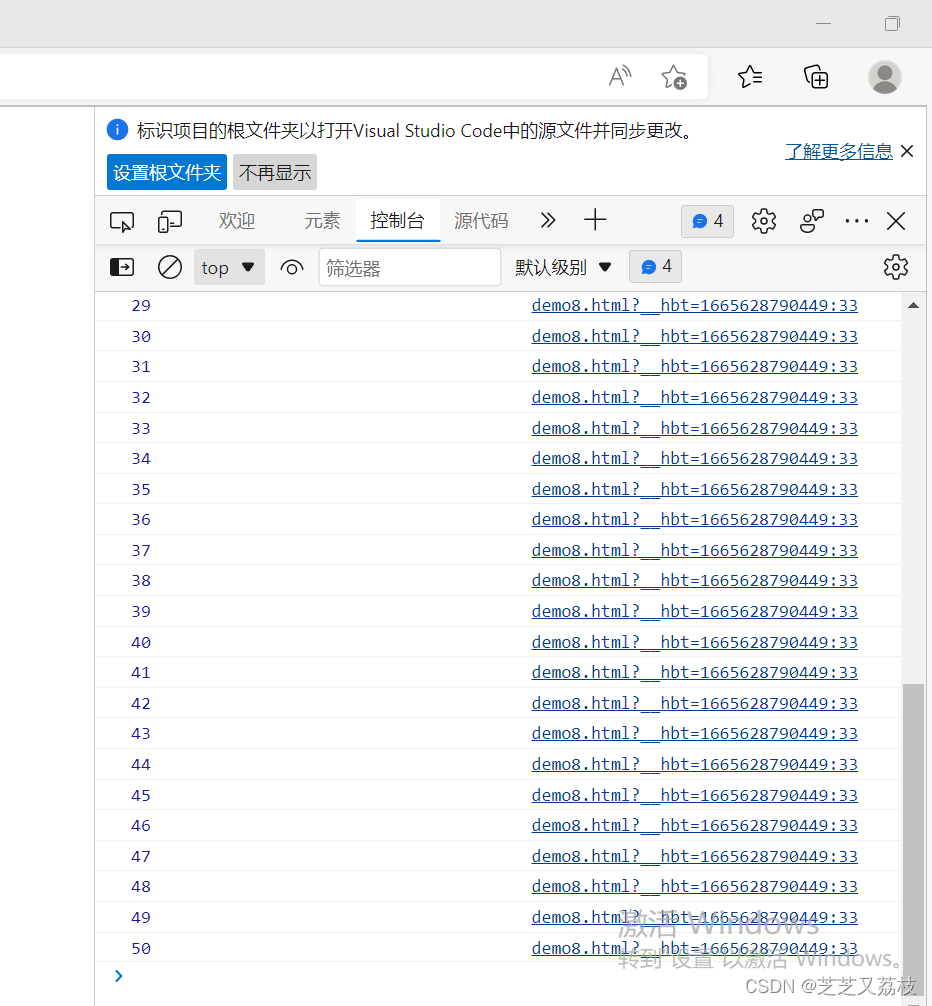Activate the inspect element picker icon

pyautogui.click(x=122, y=221)
